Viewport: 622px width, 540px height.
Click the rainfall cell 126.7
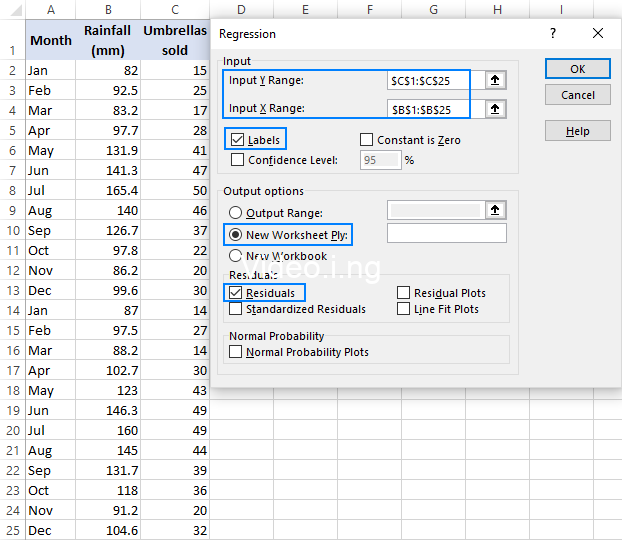click(108, 231)
